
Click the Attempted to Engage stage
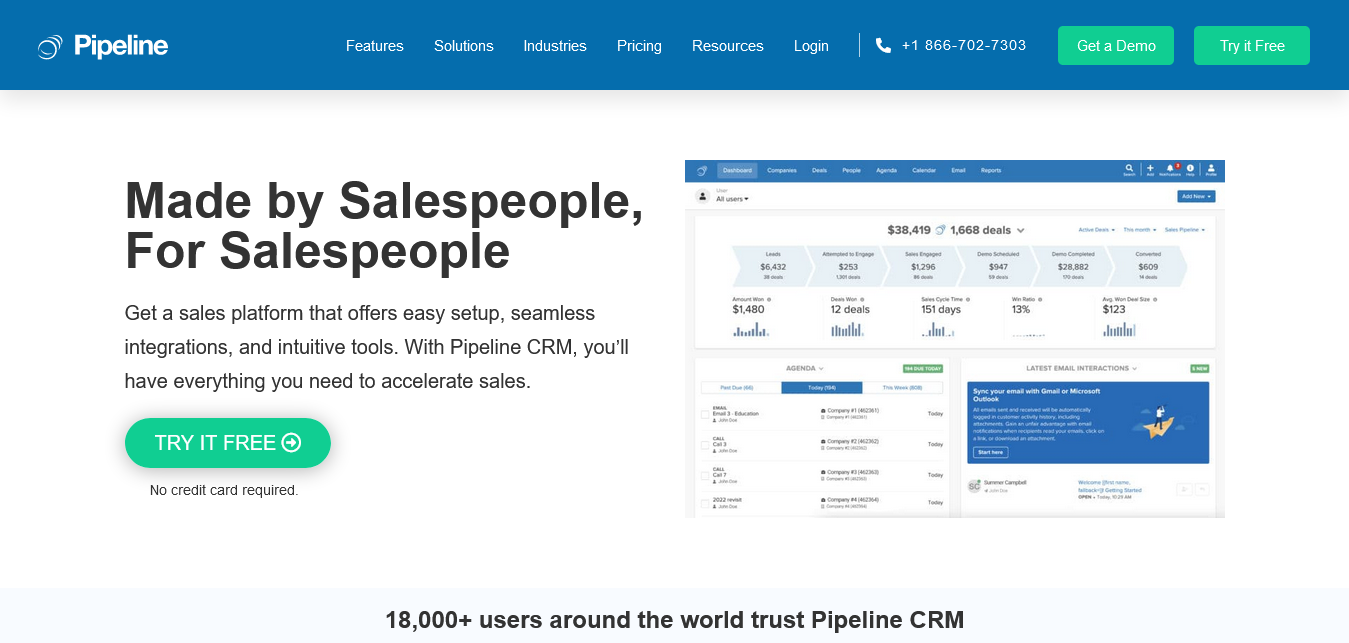tap(848, 266)
